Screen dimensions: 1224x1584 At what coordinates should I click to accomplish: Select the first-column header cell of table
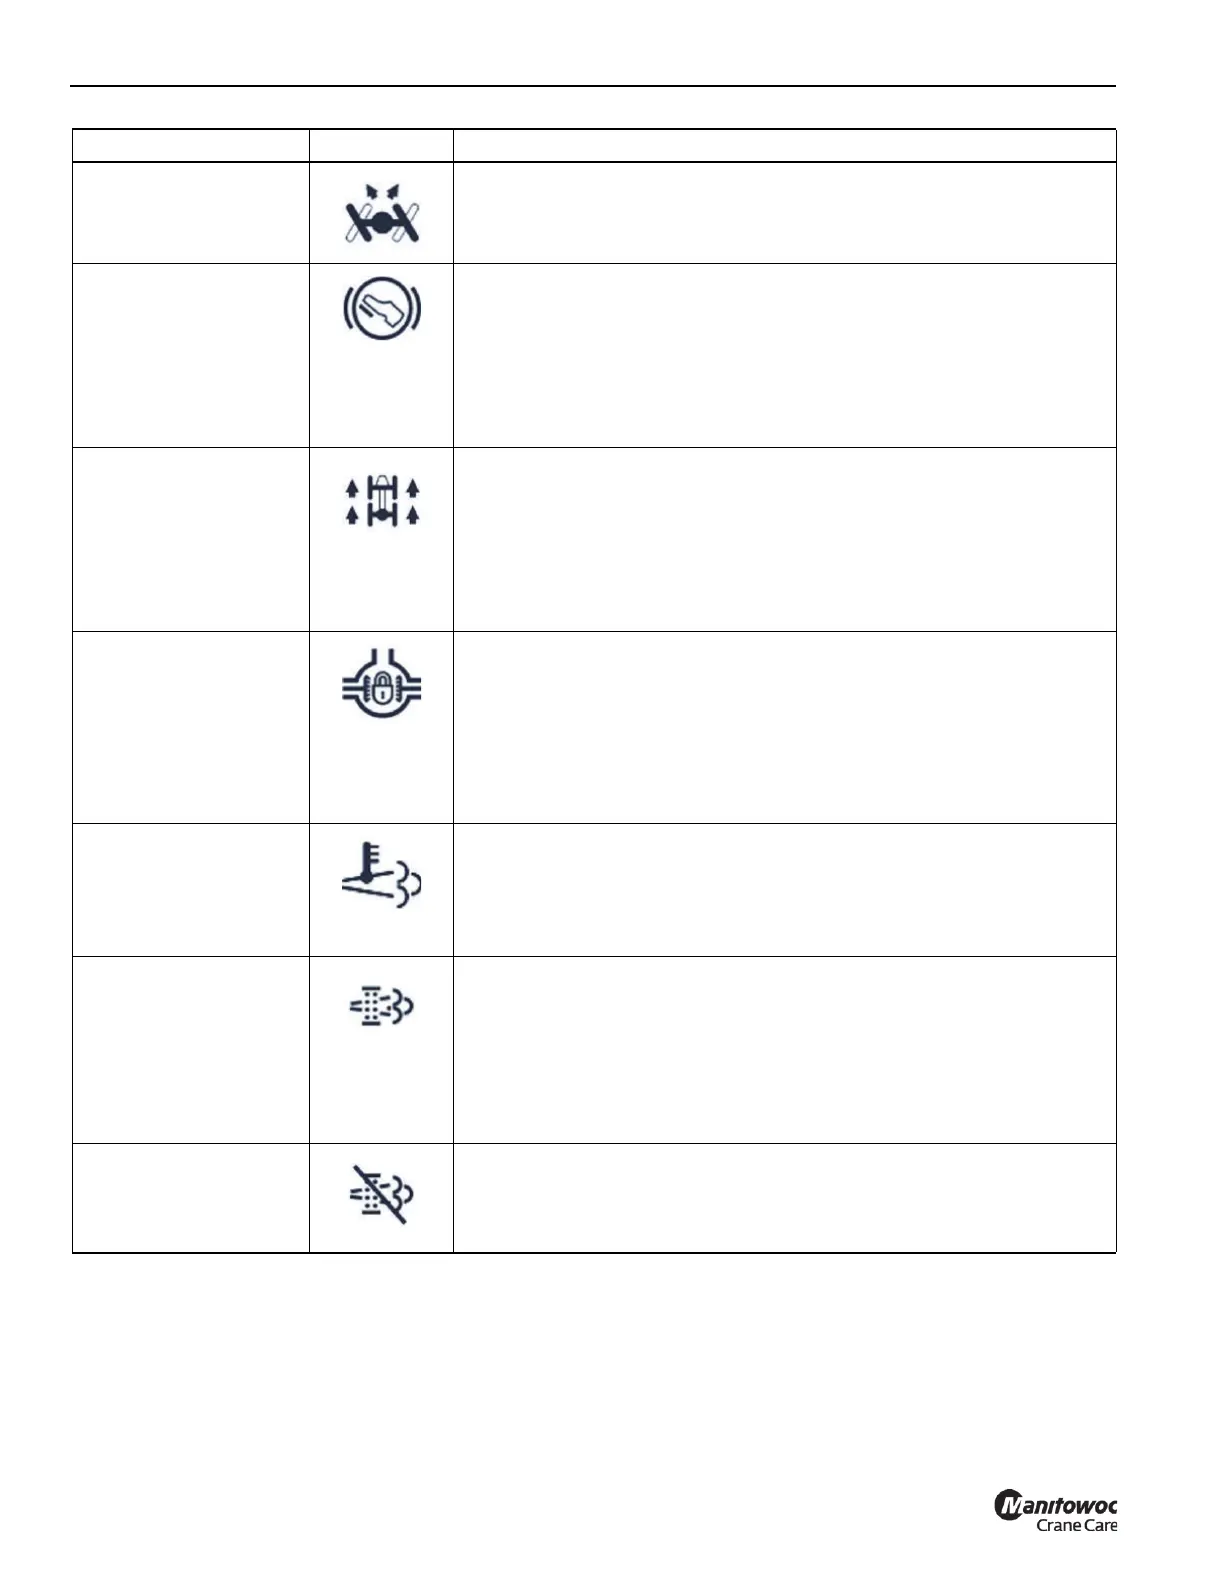tap(190, 145)
